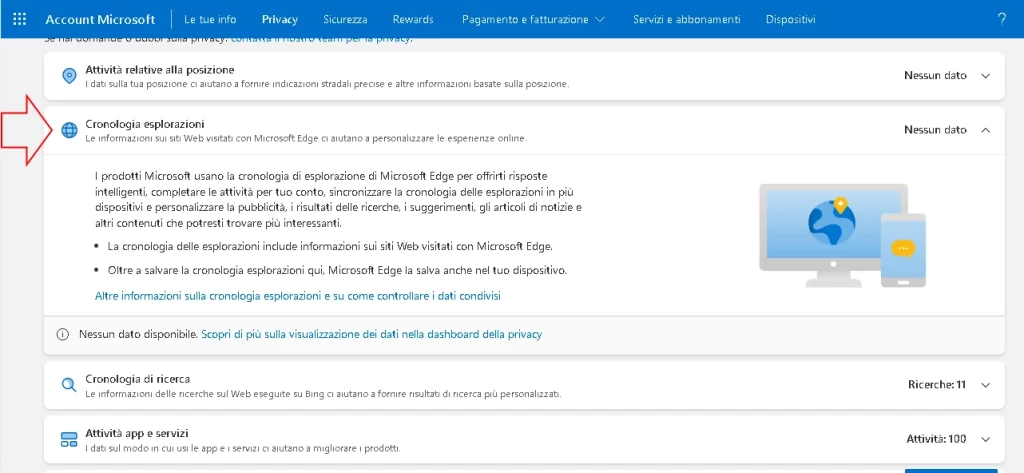Viewport: 1024px width, 473px height.
Task: Click the Attività app e servizi heading
Action: click(x=137, y=433)
